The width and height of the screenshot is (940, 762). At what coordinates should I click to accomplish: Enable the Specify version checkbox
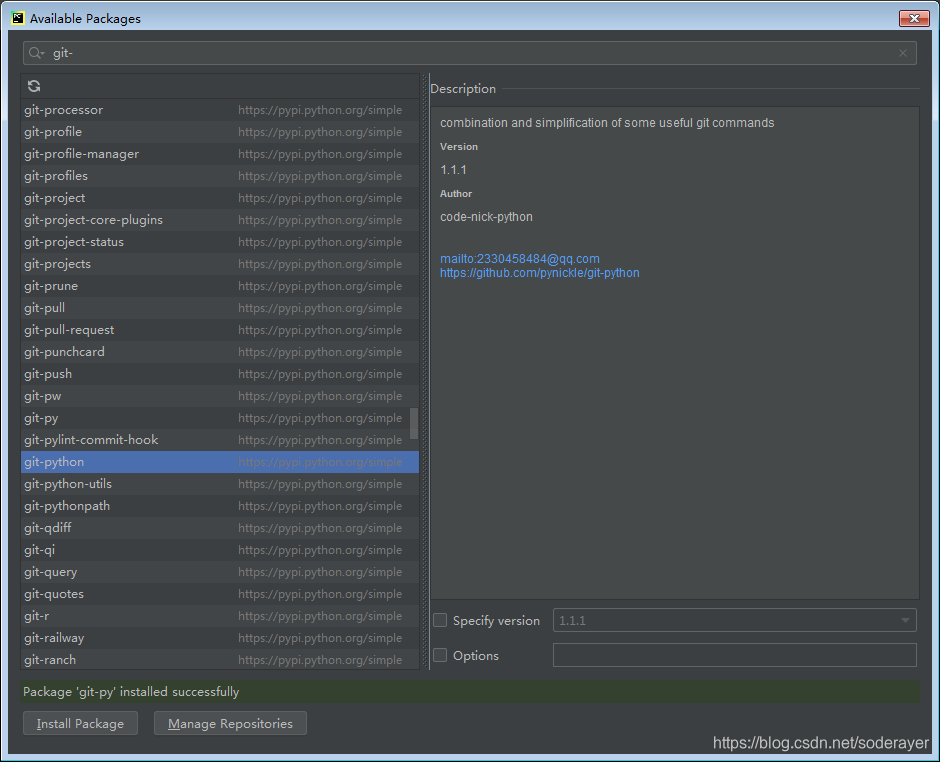point(440,619)
